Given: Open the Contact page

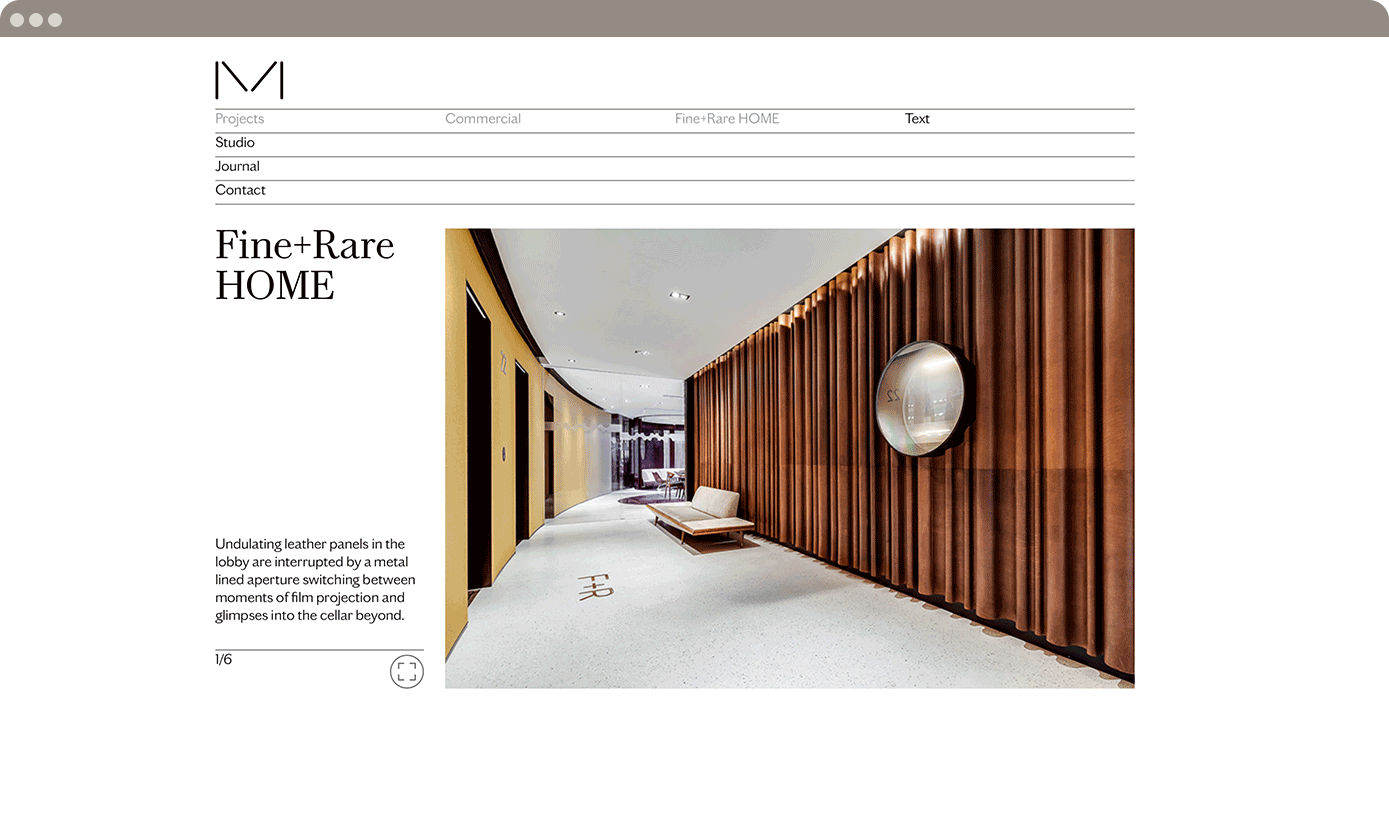Looking at the screenshot, I should click(240, 190).
